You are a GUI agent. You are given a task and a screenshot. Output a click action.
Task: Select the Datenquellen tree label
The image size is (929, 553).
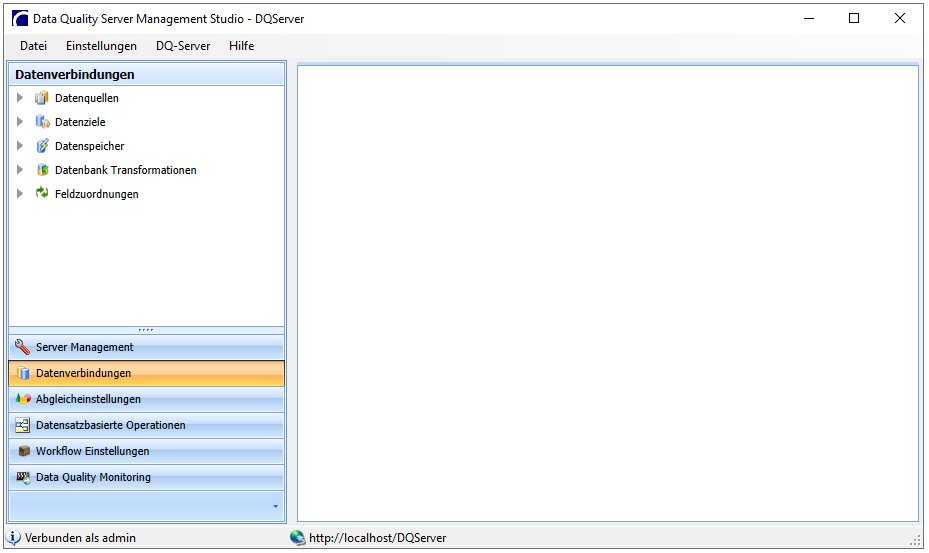click(x=87, y=98)
